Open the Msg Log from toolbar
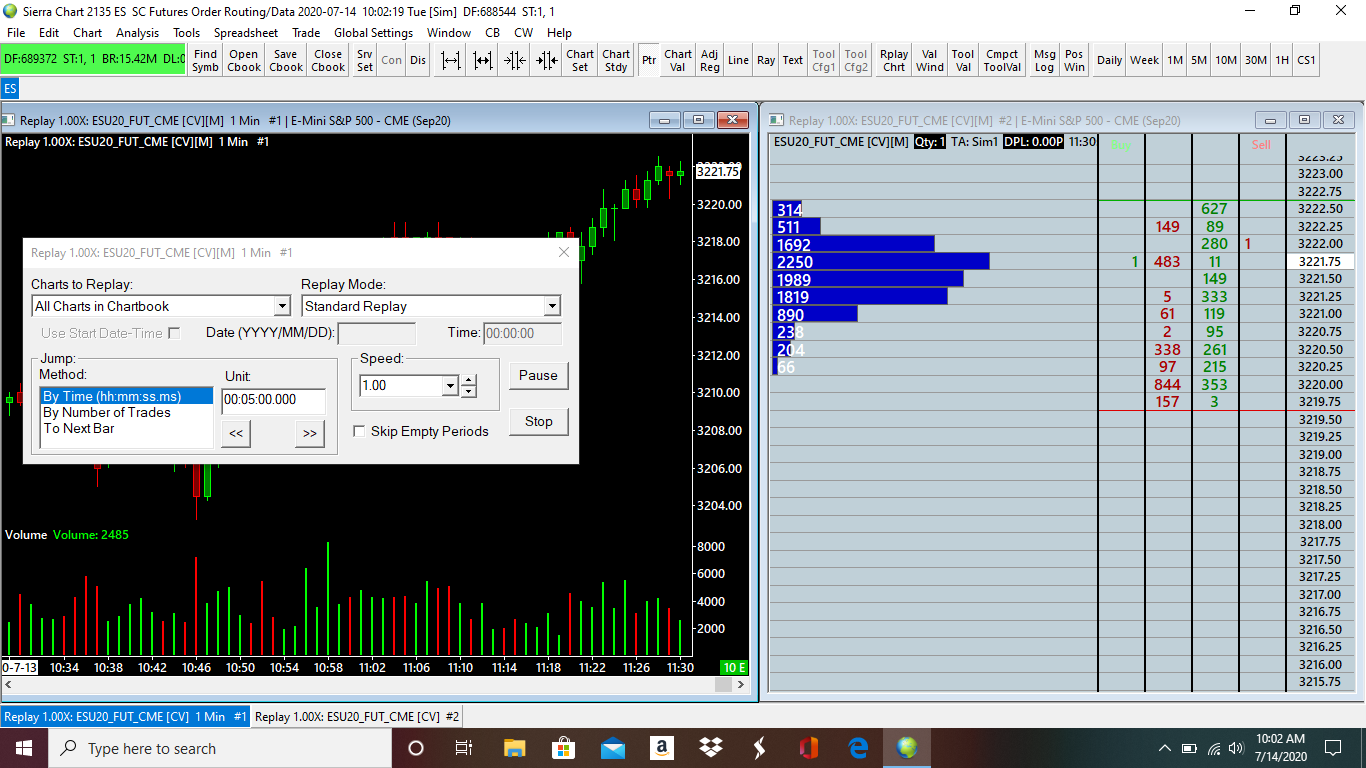The image size is (1366, 768). 1044,60
